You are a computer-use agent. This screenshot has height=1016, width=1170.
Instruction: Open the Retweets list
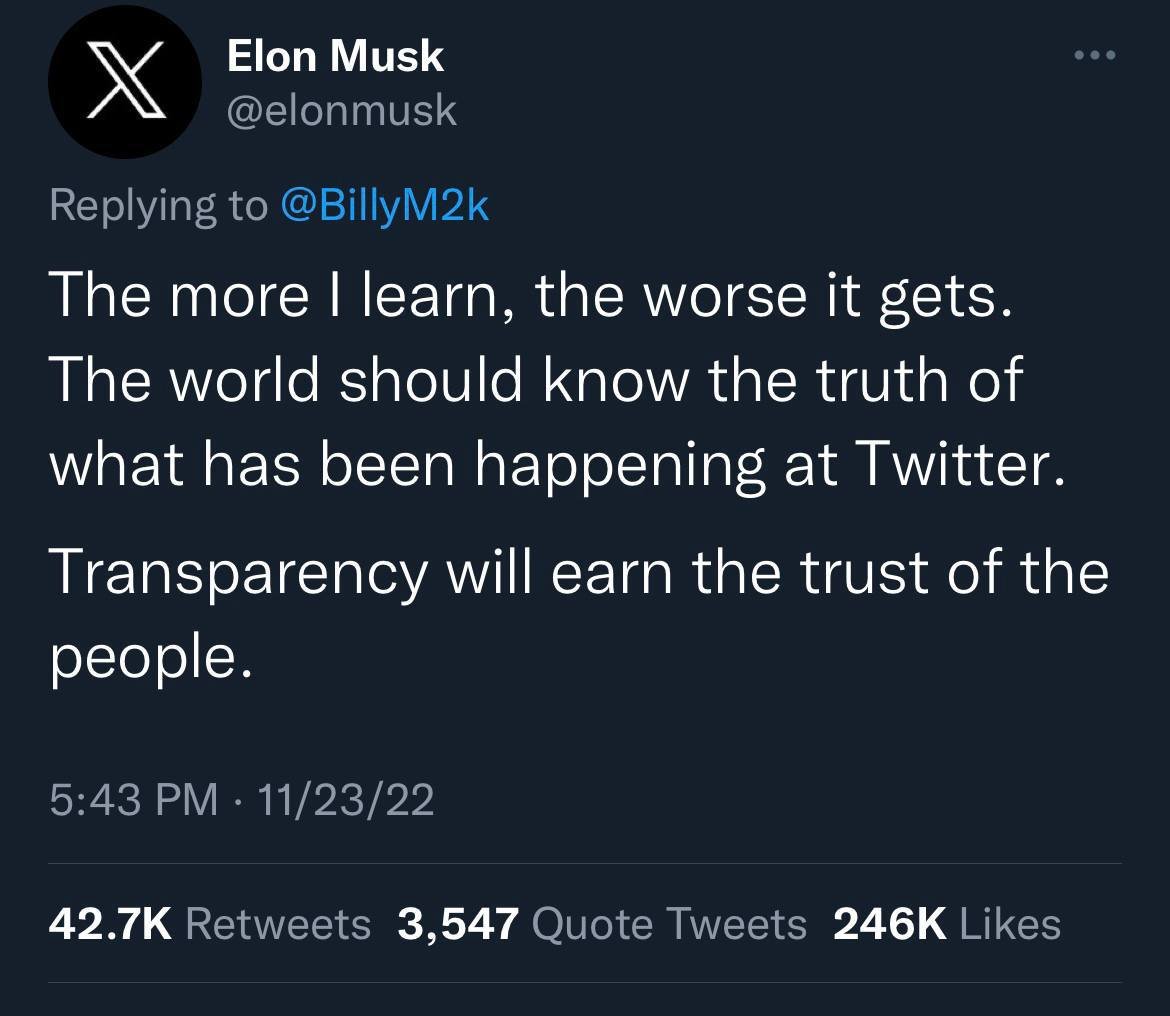coord(278,923)
